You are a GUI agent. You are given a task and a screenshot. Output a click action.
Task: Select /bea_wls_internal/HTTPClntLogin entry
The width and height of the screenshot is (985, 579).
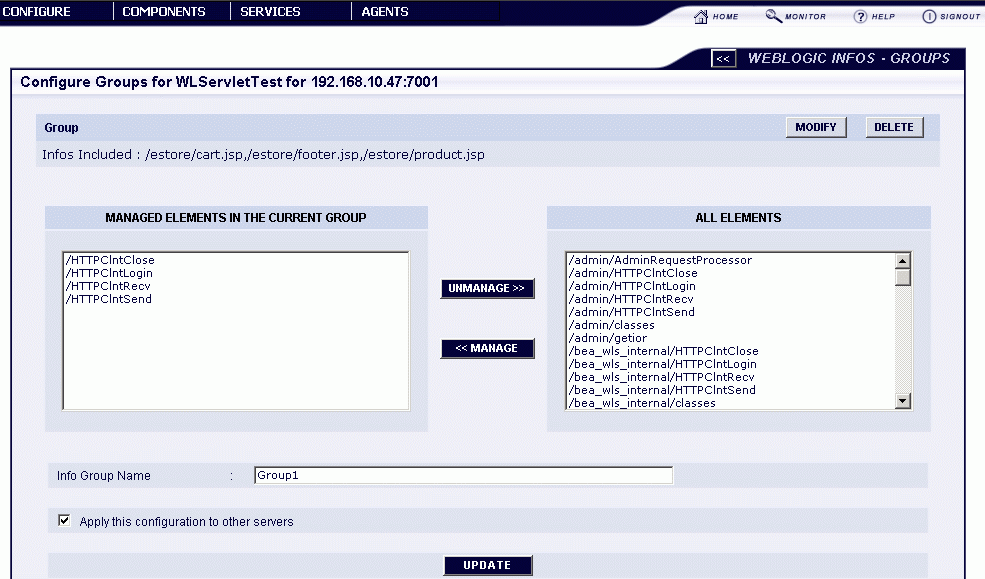pos(662,364)
